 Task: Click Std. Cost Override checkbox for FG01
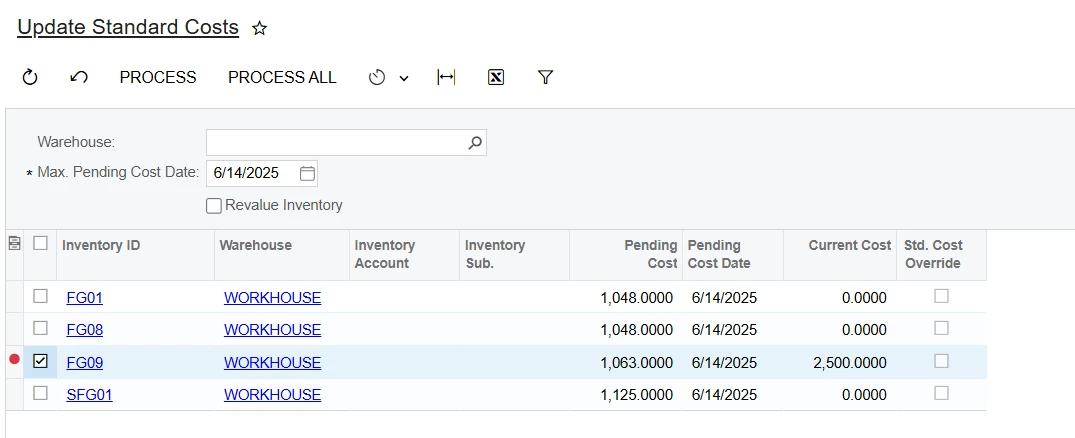pos(941,296)
